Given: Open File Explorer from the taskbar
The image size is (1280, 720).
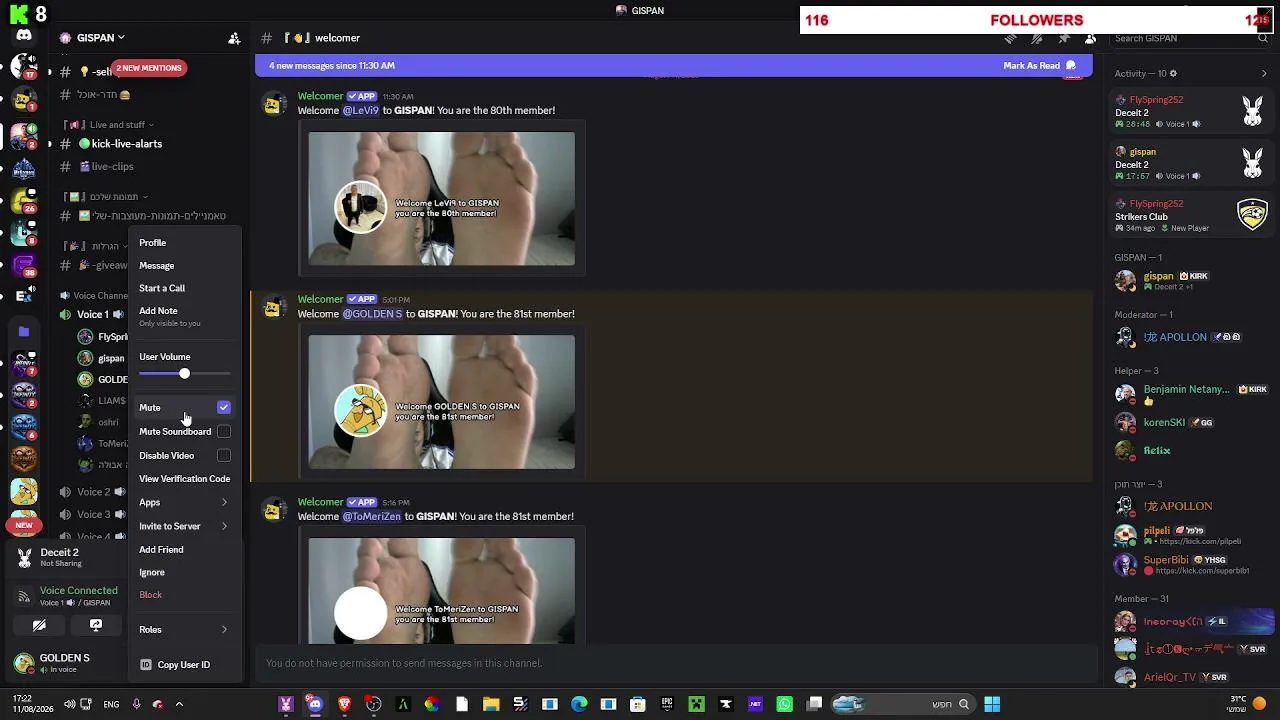Looking at the screenshot, I should (491, 704).
